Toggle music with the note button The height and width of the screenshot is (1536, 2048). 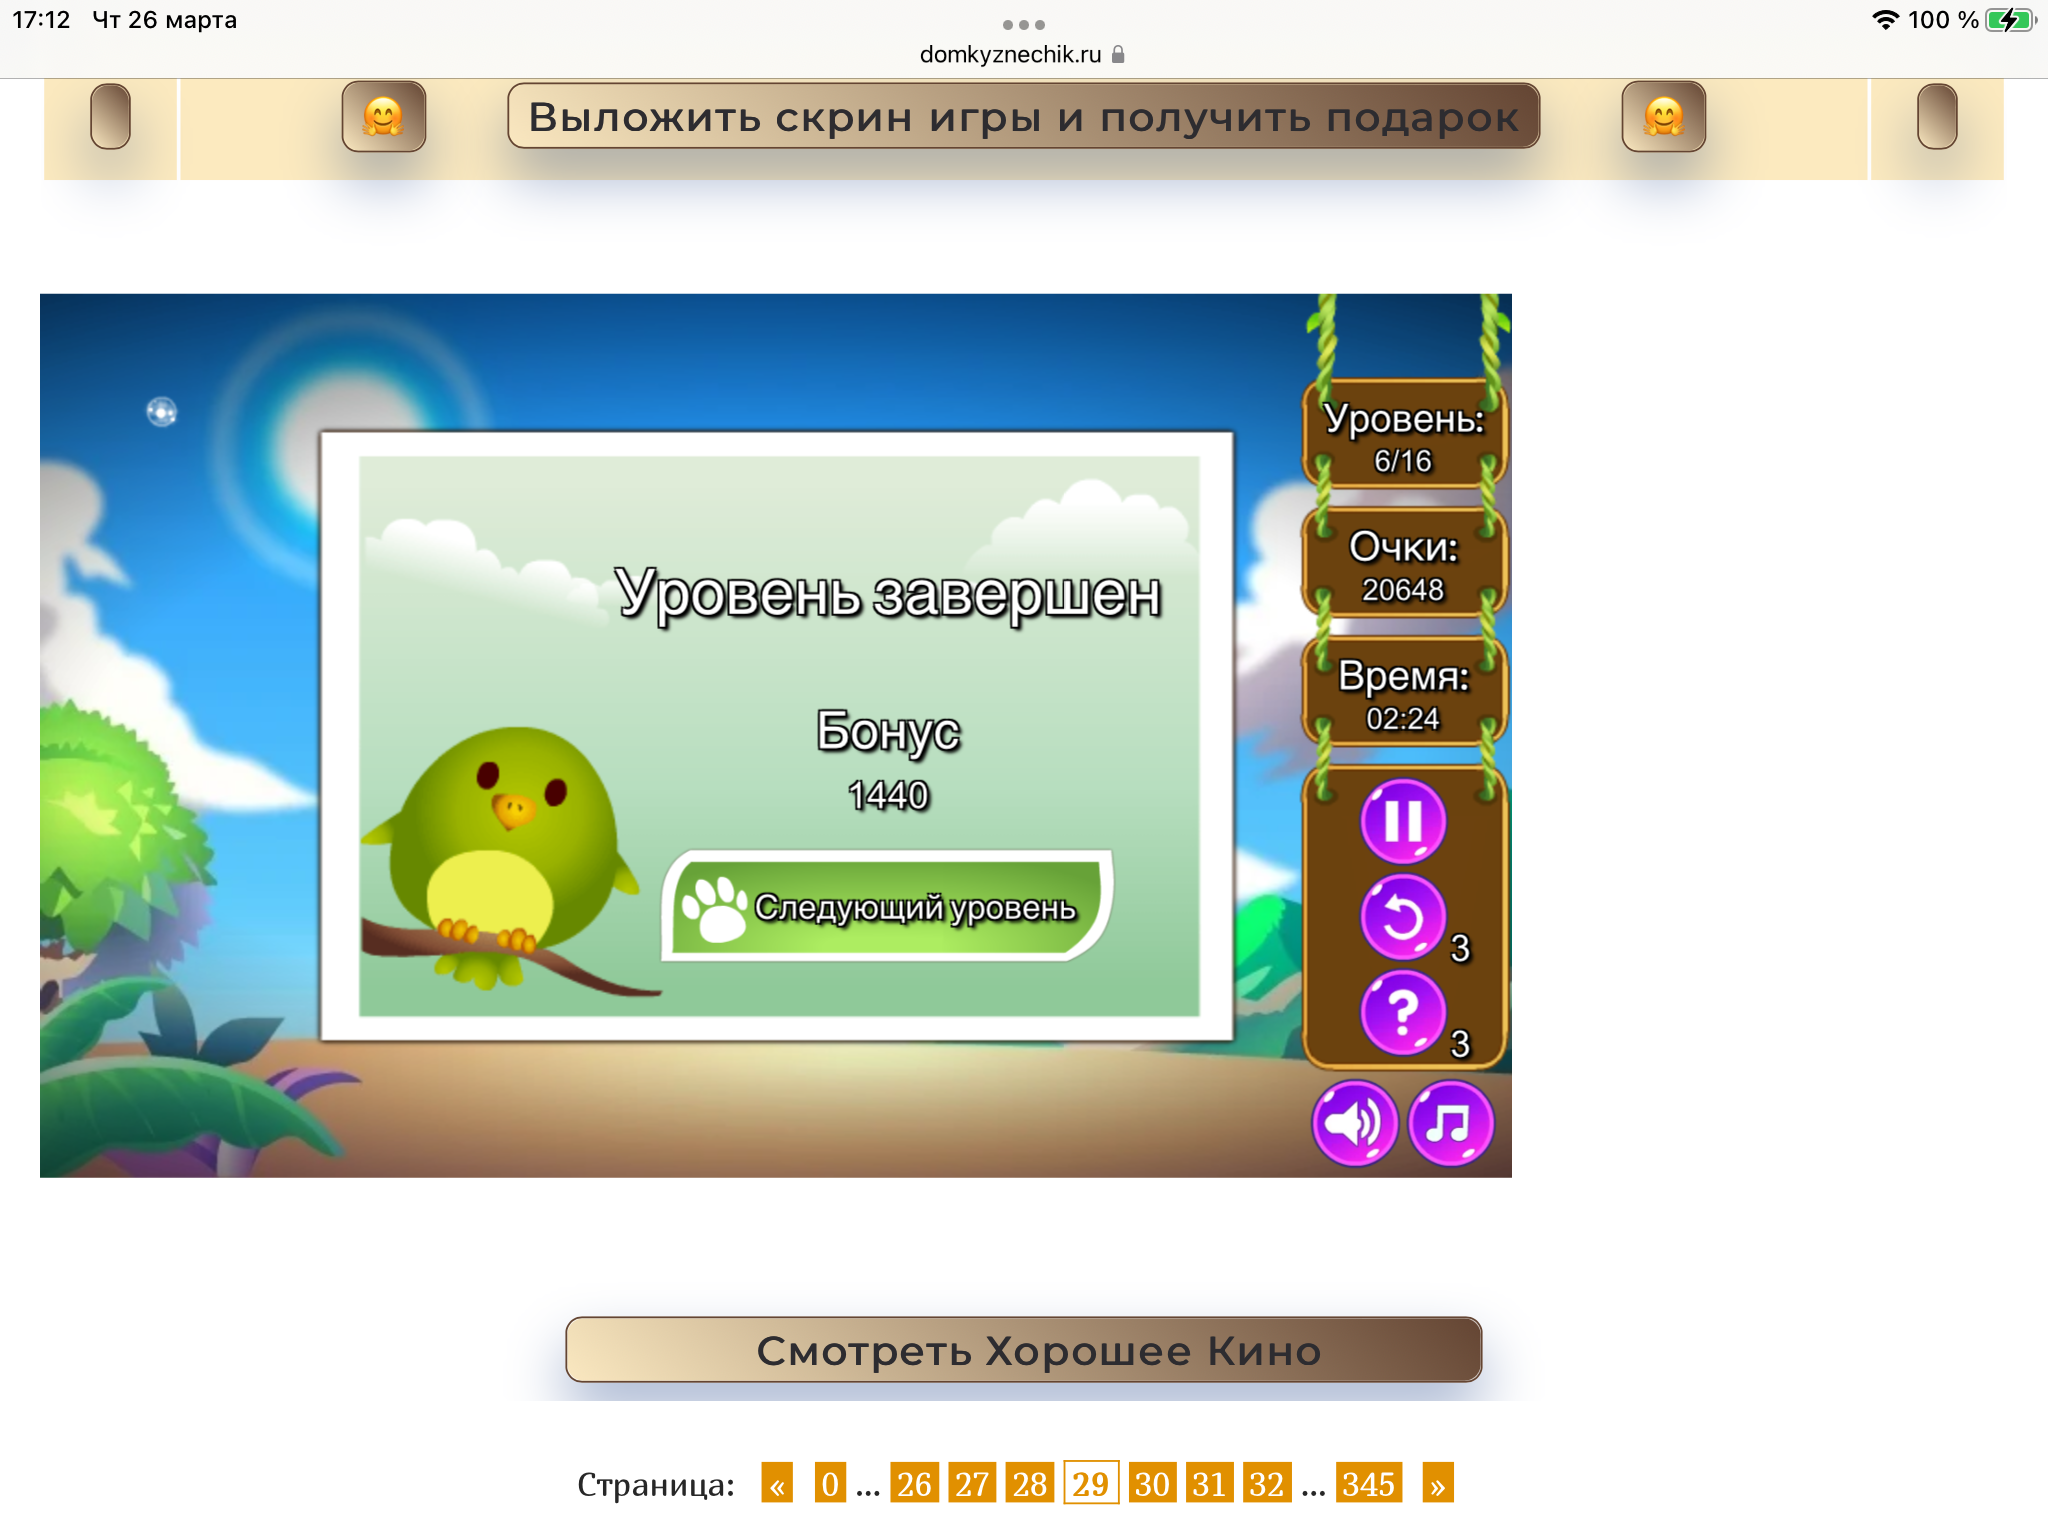(1450, 1123)
